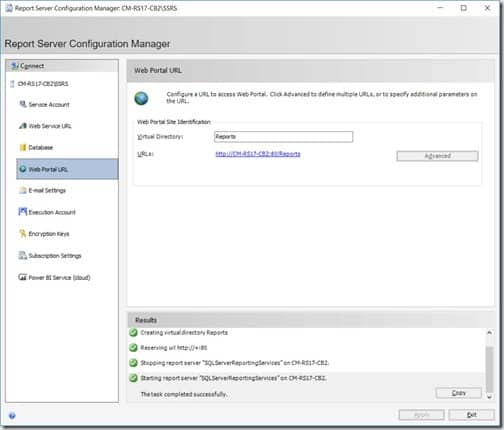Click the Encryption Keys icon

click(23, 234)
